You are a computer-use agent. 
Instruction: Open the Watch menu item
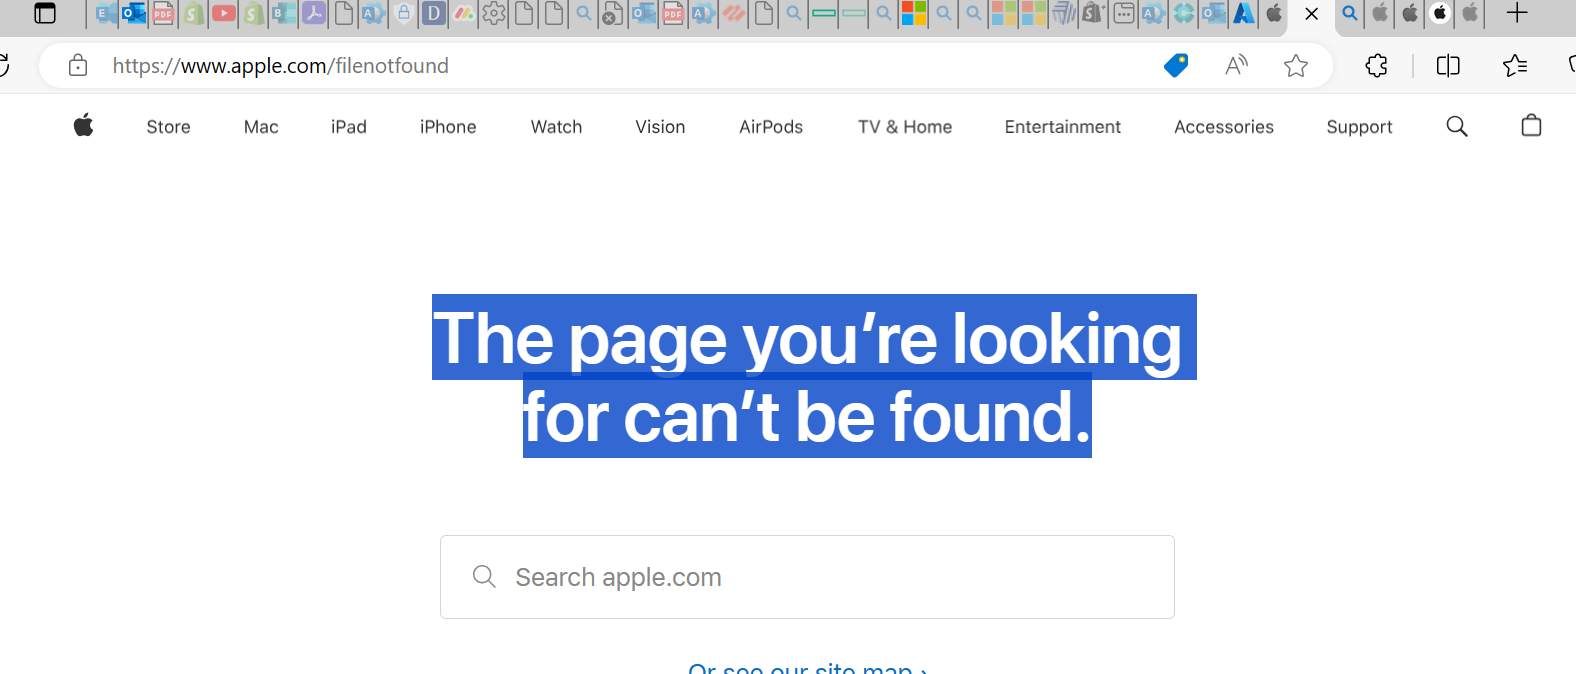[x=556, y=127]
